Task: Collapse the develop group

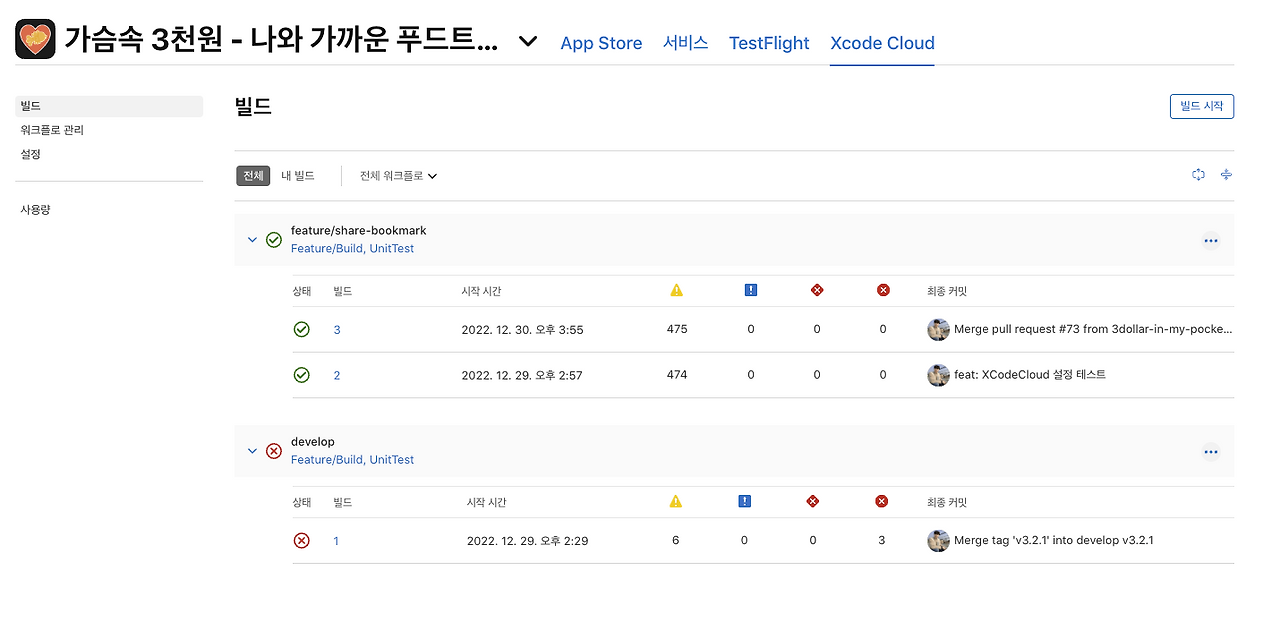Action: (x=252, y=451)
